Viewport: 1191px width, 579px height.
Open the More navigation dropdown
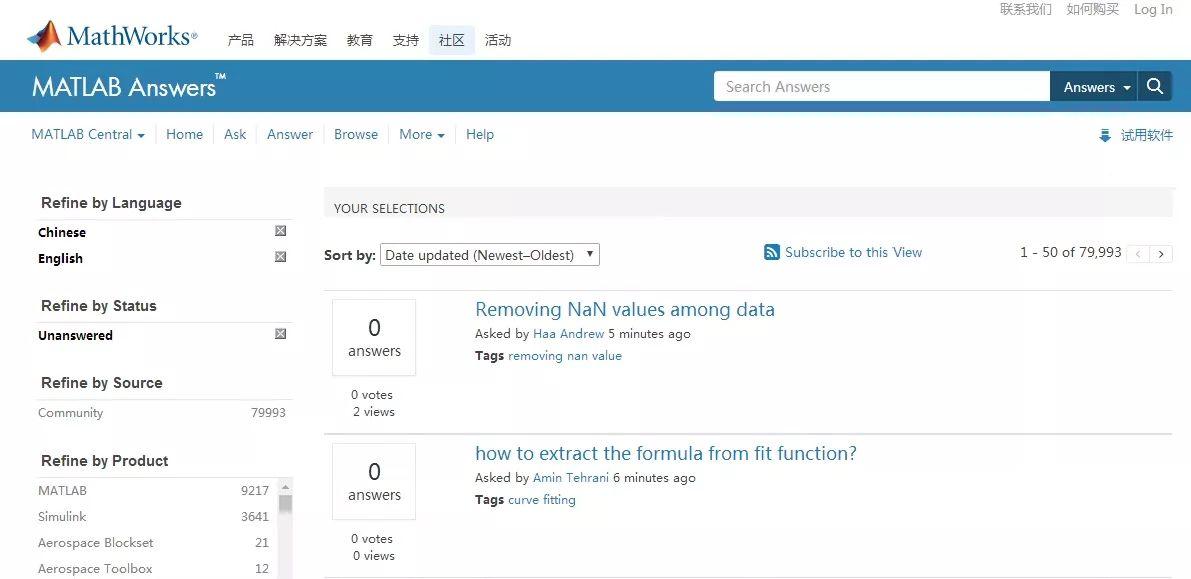[x=421, y=135]
